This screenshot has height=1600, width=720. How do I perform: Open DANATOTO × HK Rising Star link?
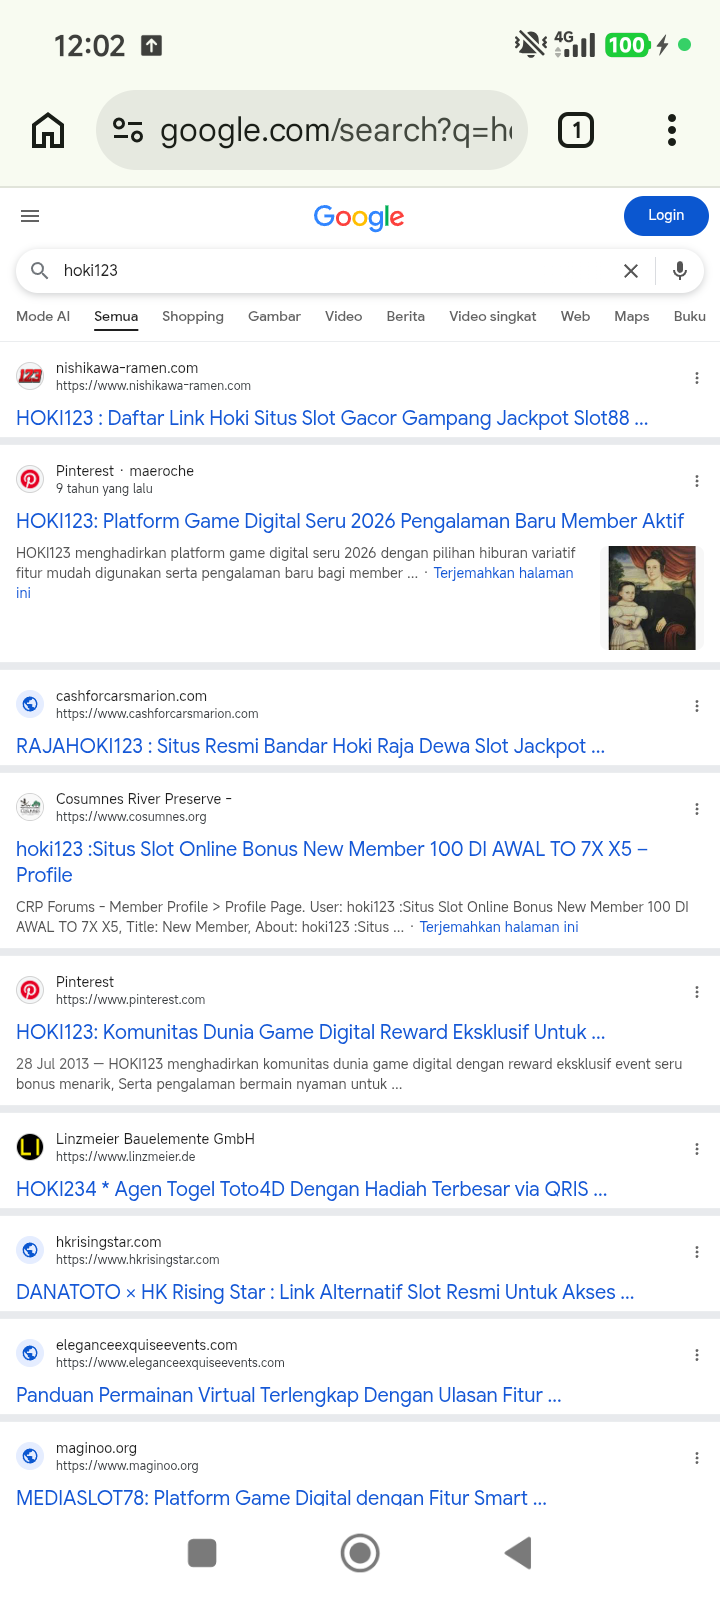tap(325, 1292)
